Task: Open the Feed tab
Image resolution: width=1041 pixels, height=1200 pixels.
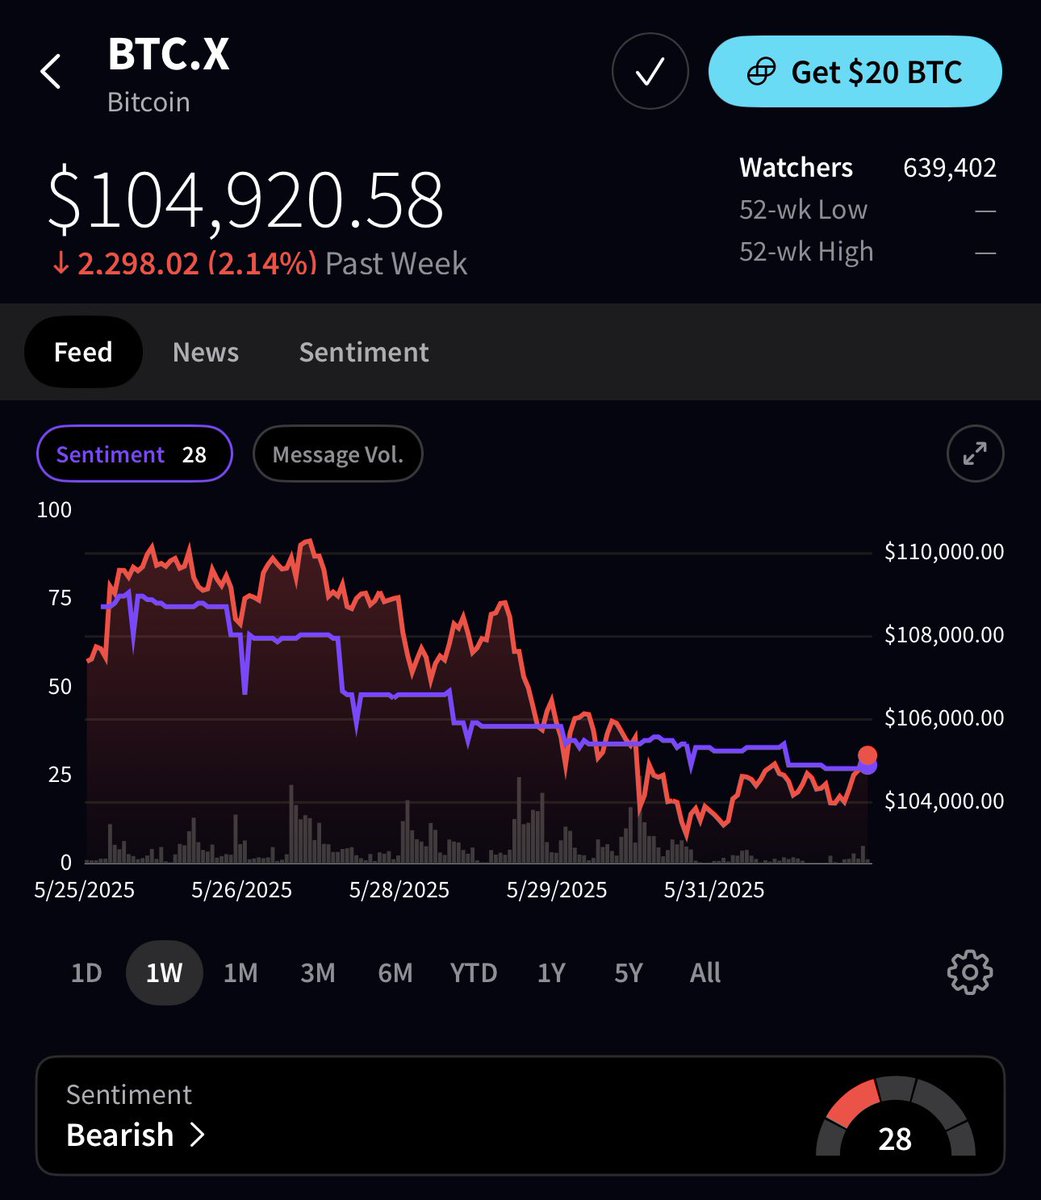Action: [x=83, y=352]
